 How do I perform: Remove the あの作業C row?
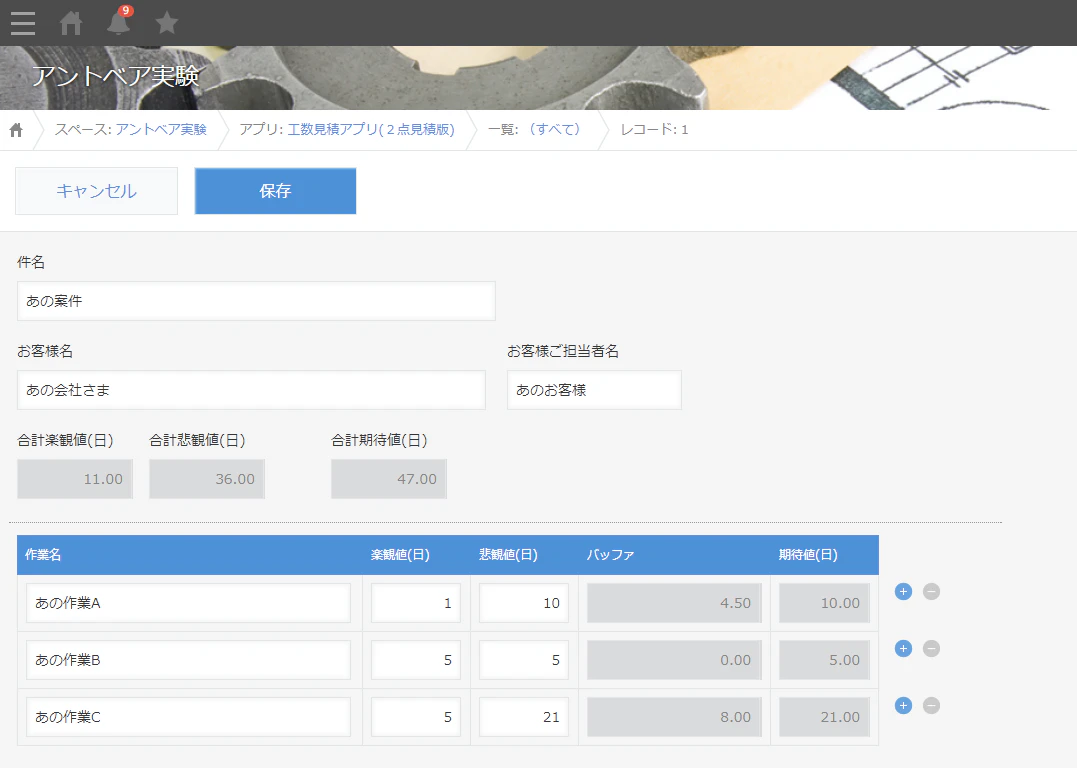[931, 705]
